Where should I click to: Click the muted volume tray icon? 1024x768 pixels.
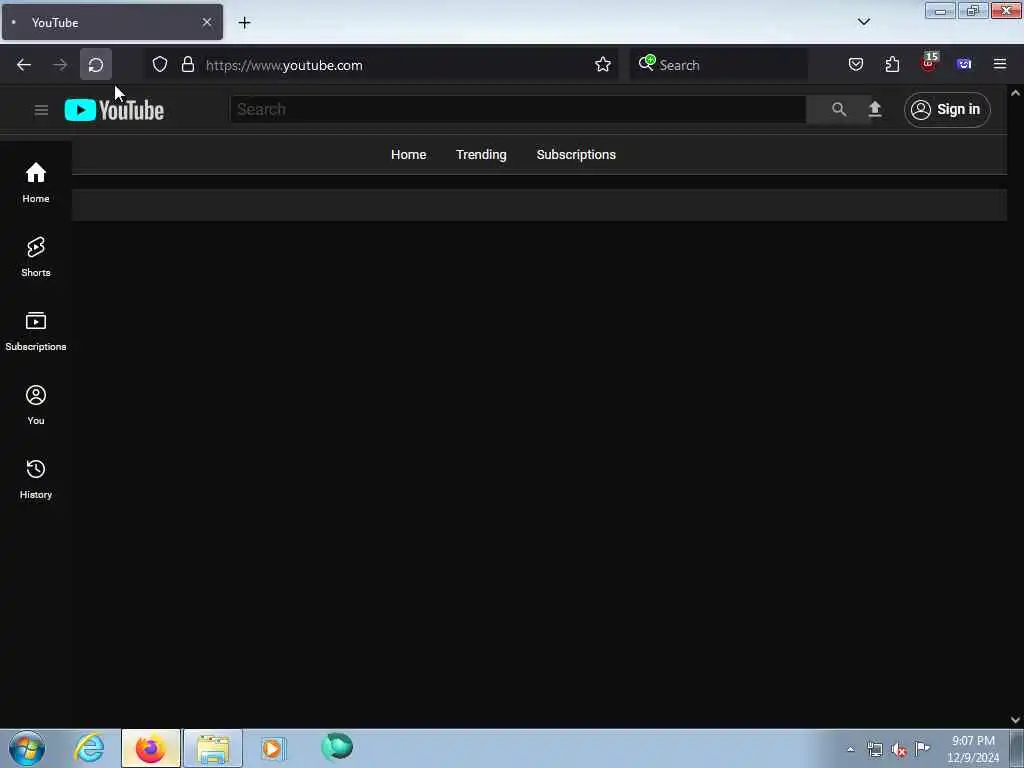click(x=899, y=750)
